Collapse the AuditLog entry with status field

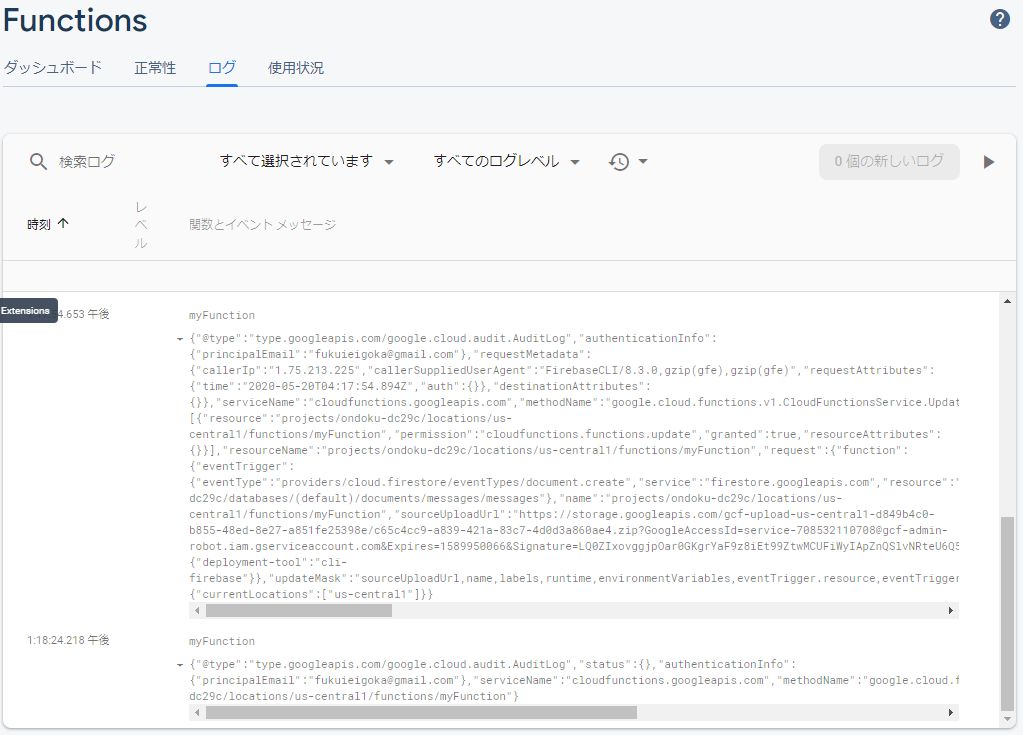pyautogui.click(x=179, y=665)
